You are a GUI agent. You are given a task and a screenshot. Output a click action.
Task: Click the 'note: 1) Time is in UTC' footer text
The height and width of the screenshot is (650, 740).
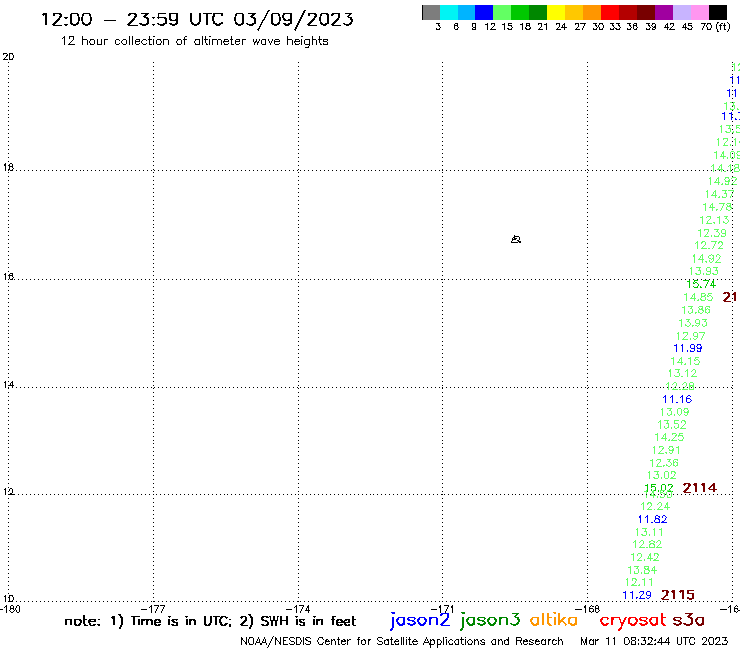point(149,621)
